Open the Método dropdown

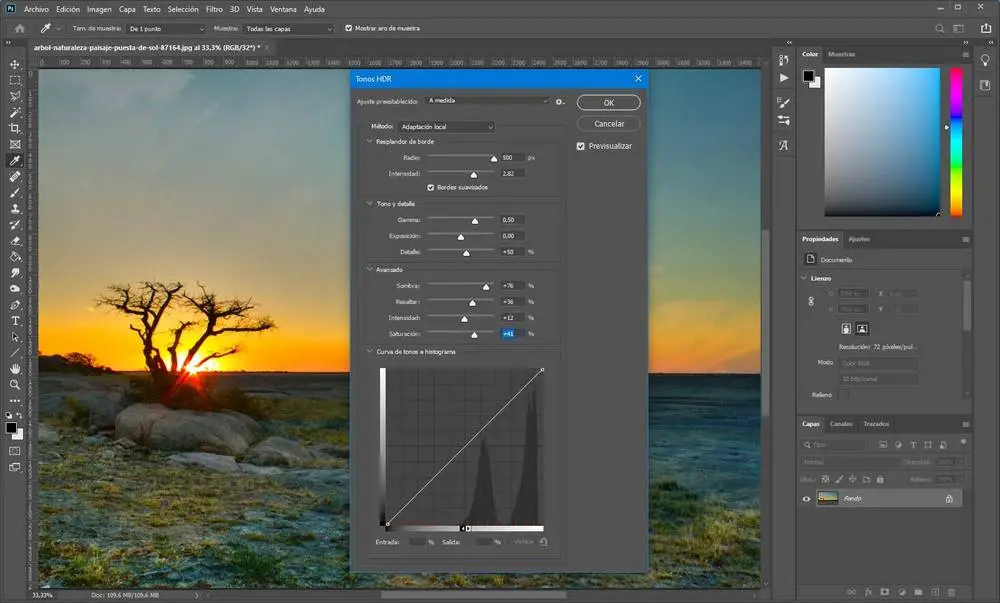[446, 127]
